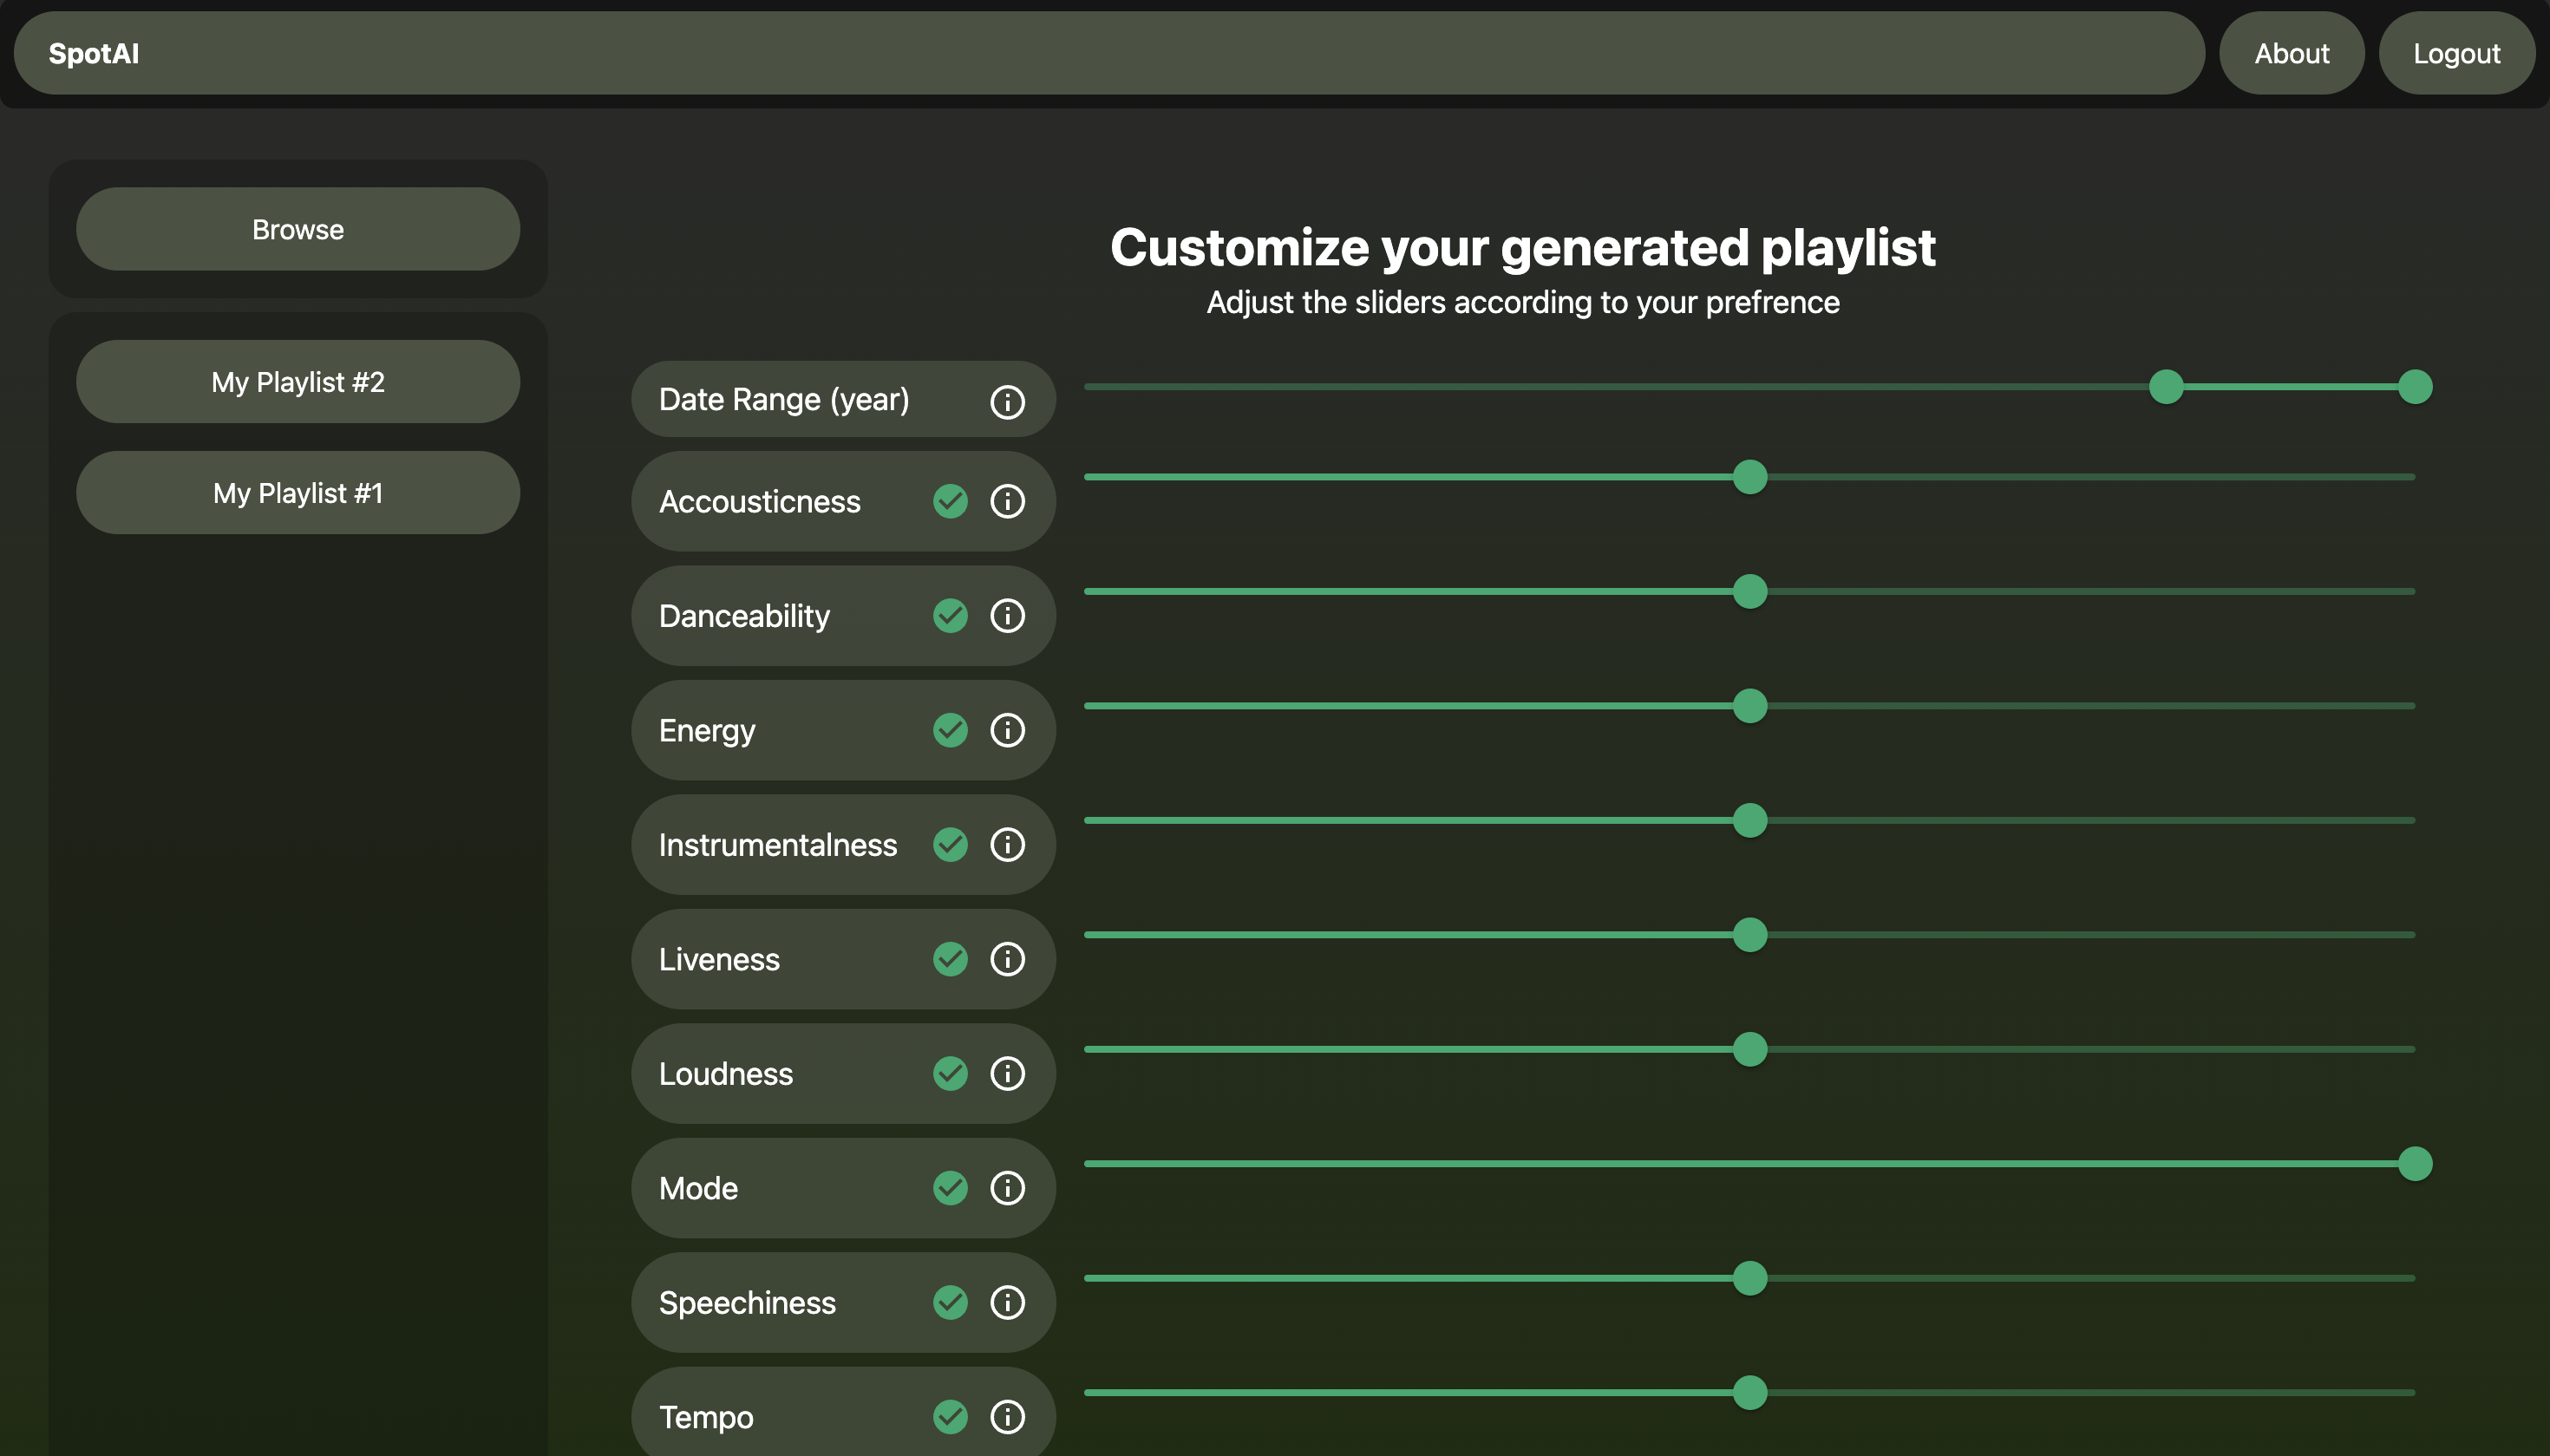Image resolution: width=2550 pixels, height=1456 pixels.
Task: Click the Liveness info icon
Action: [x=1007, y=959]
